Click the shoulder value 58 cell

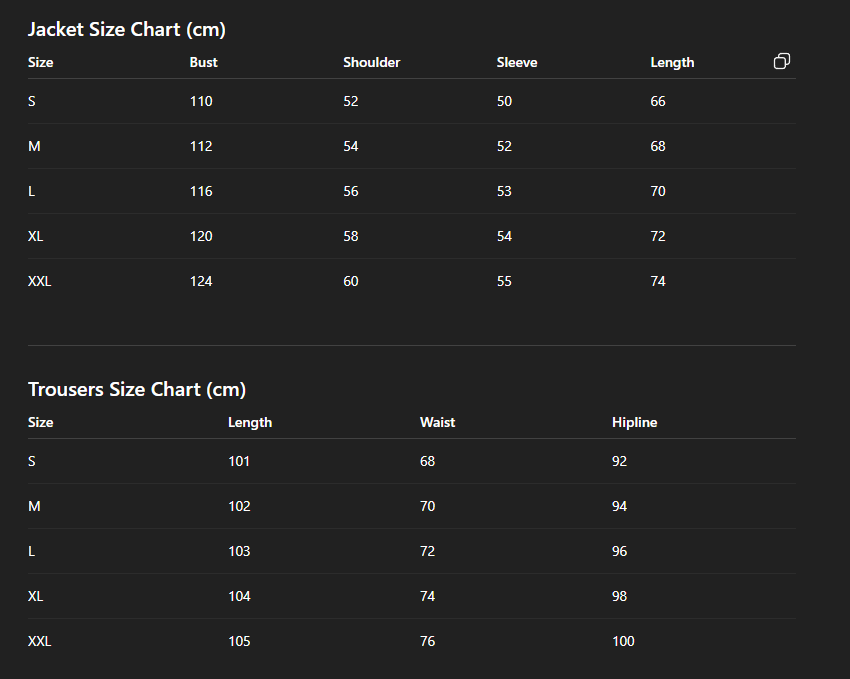(351, 236)
